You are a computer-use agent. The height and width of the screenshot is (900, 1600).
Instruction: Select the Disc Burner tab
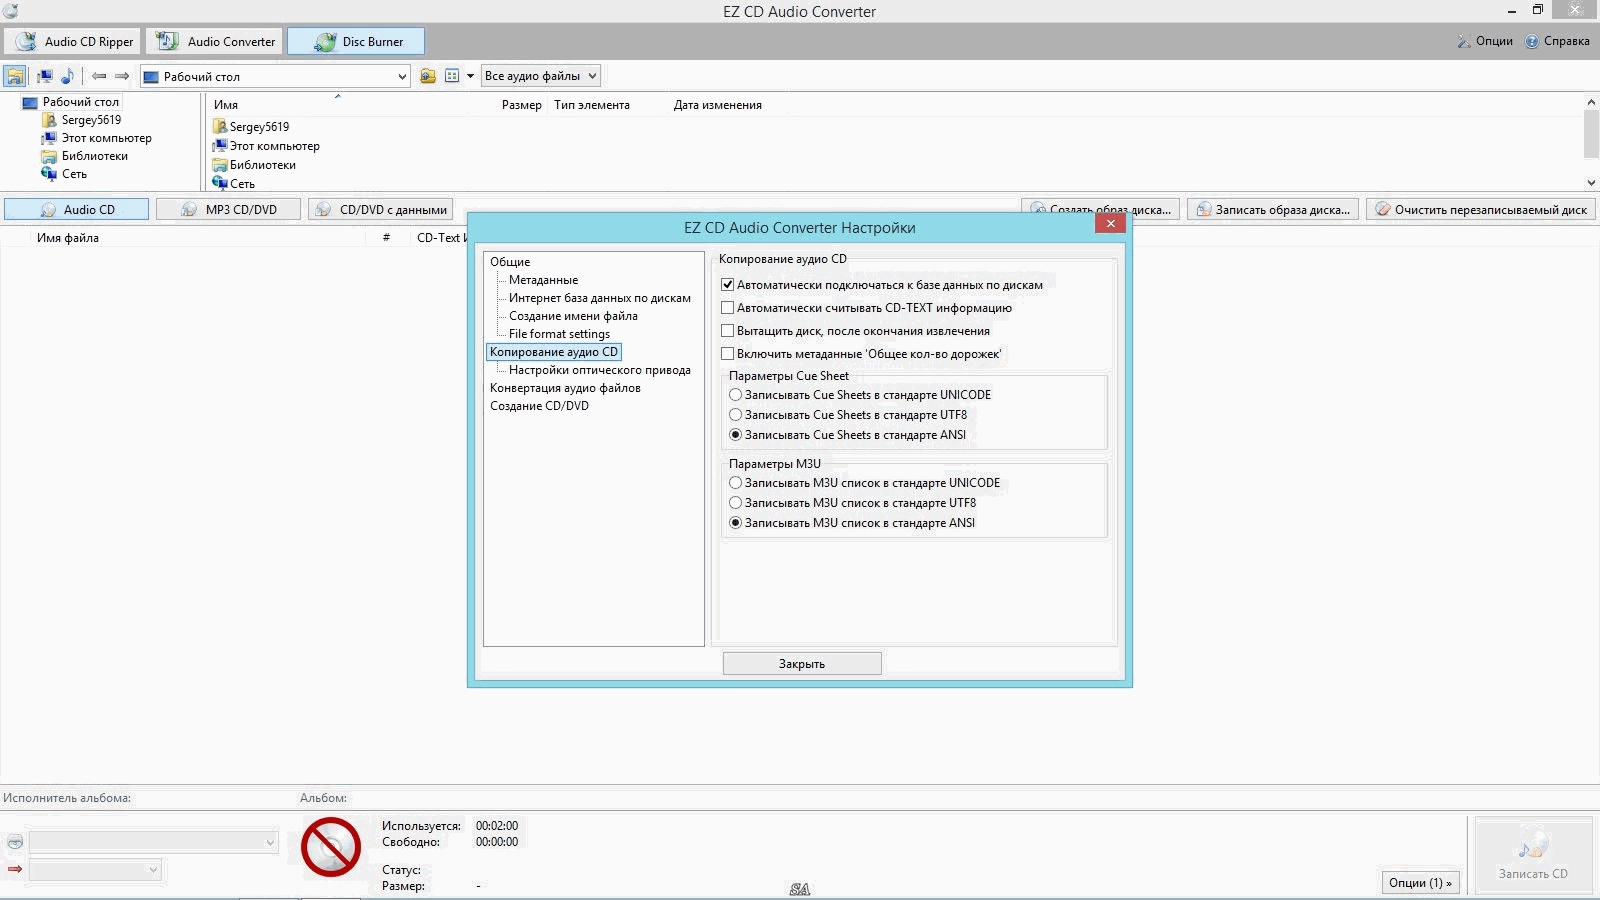coord(356,42)
